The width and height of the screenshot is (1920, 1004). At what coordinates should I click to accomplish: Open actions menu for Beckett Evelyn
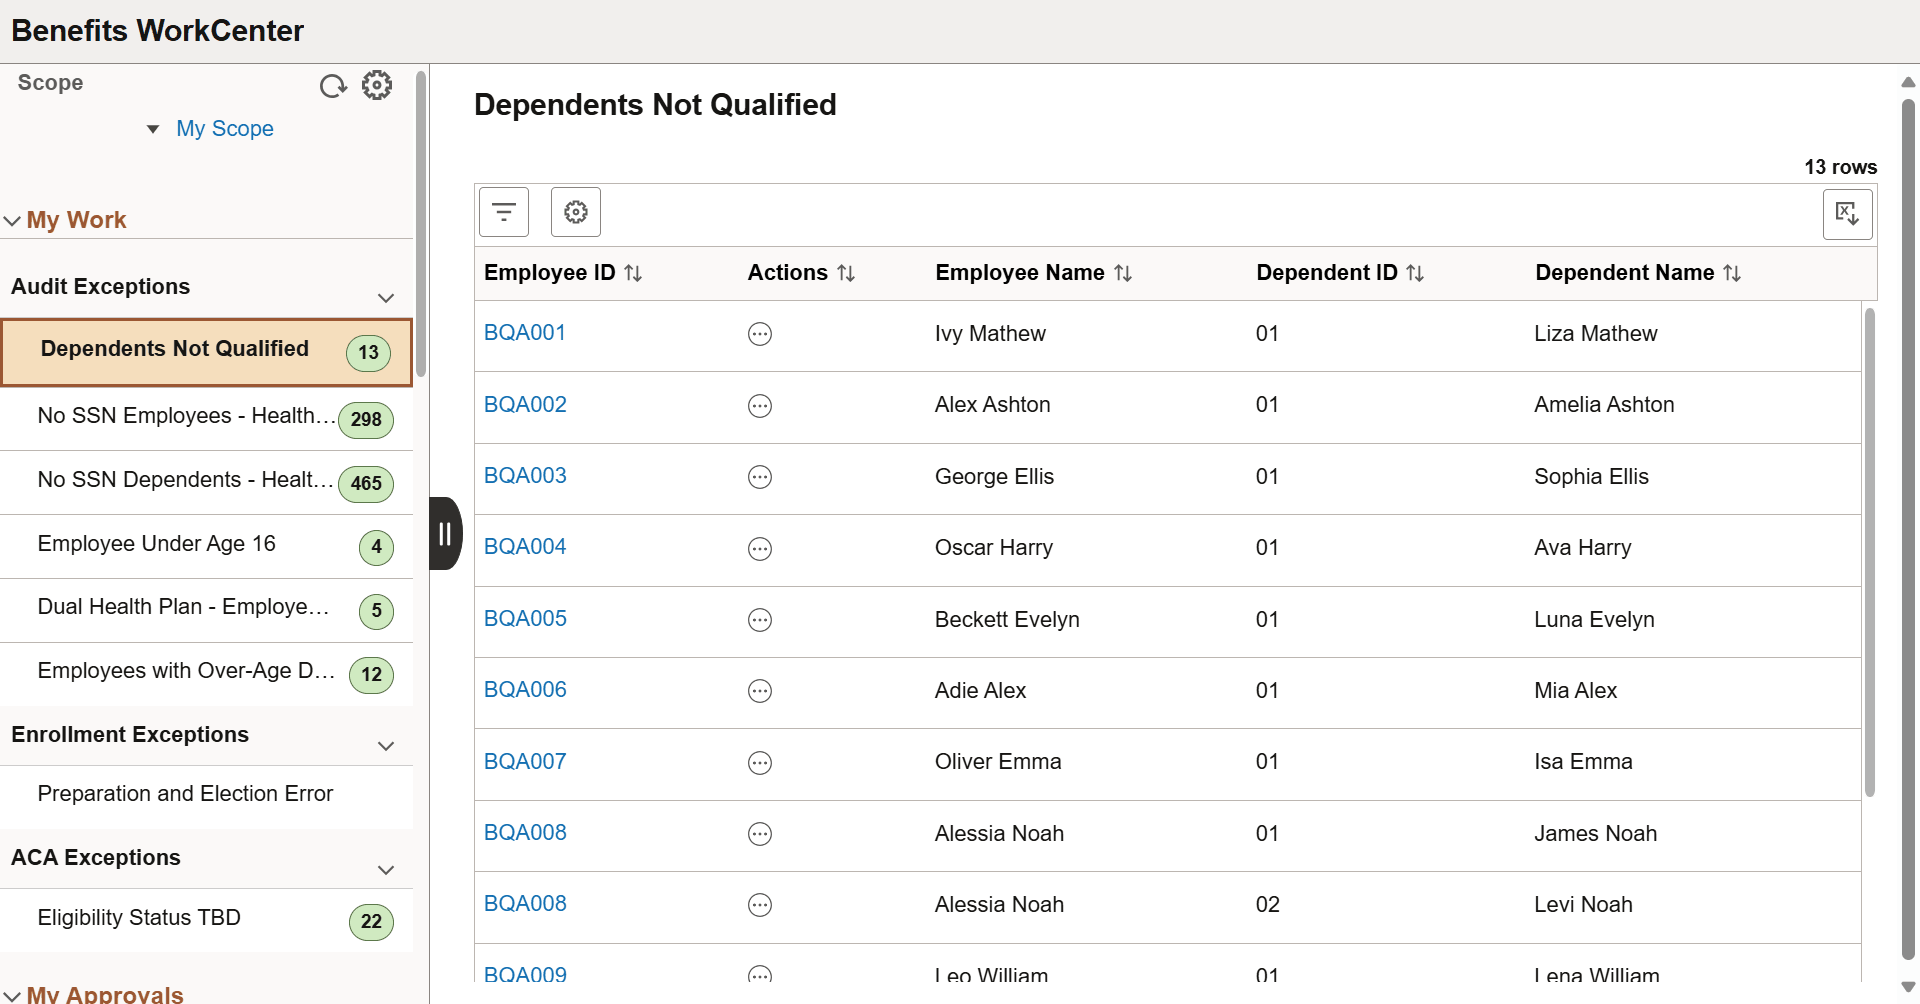pos(760,620)
